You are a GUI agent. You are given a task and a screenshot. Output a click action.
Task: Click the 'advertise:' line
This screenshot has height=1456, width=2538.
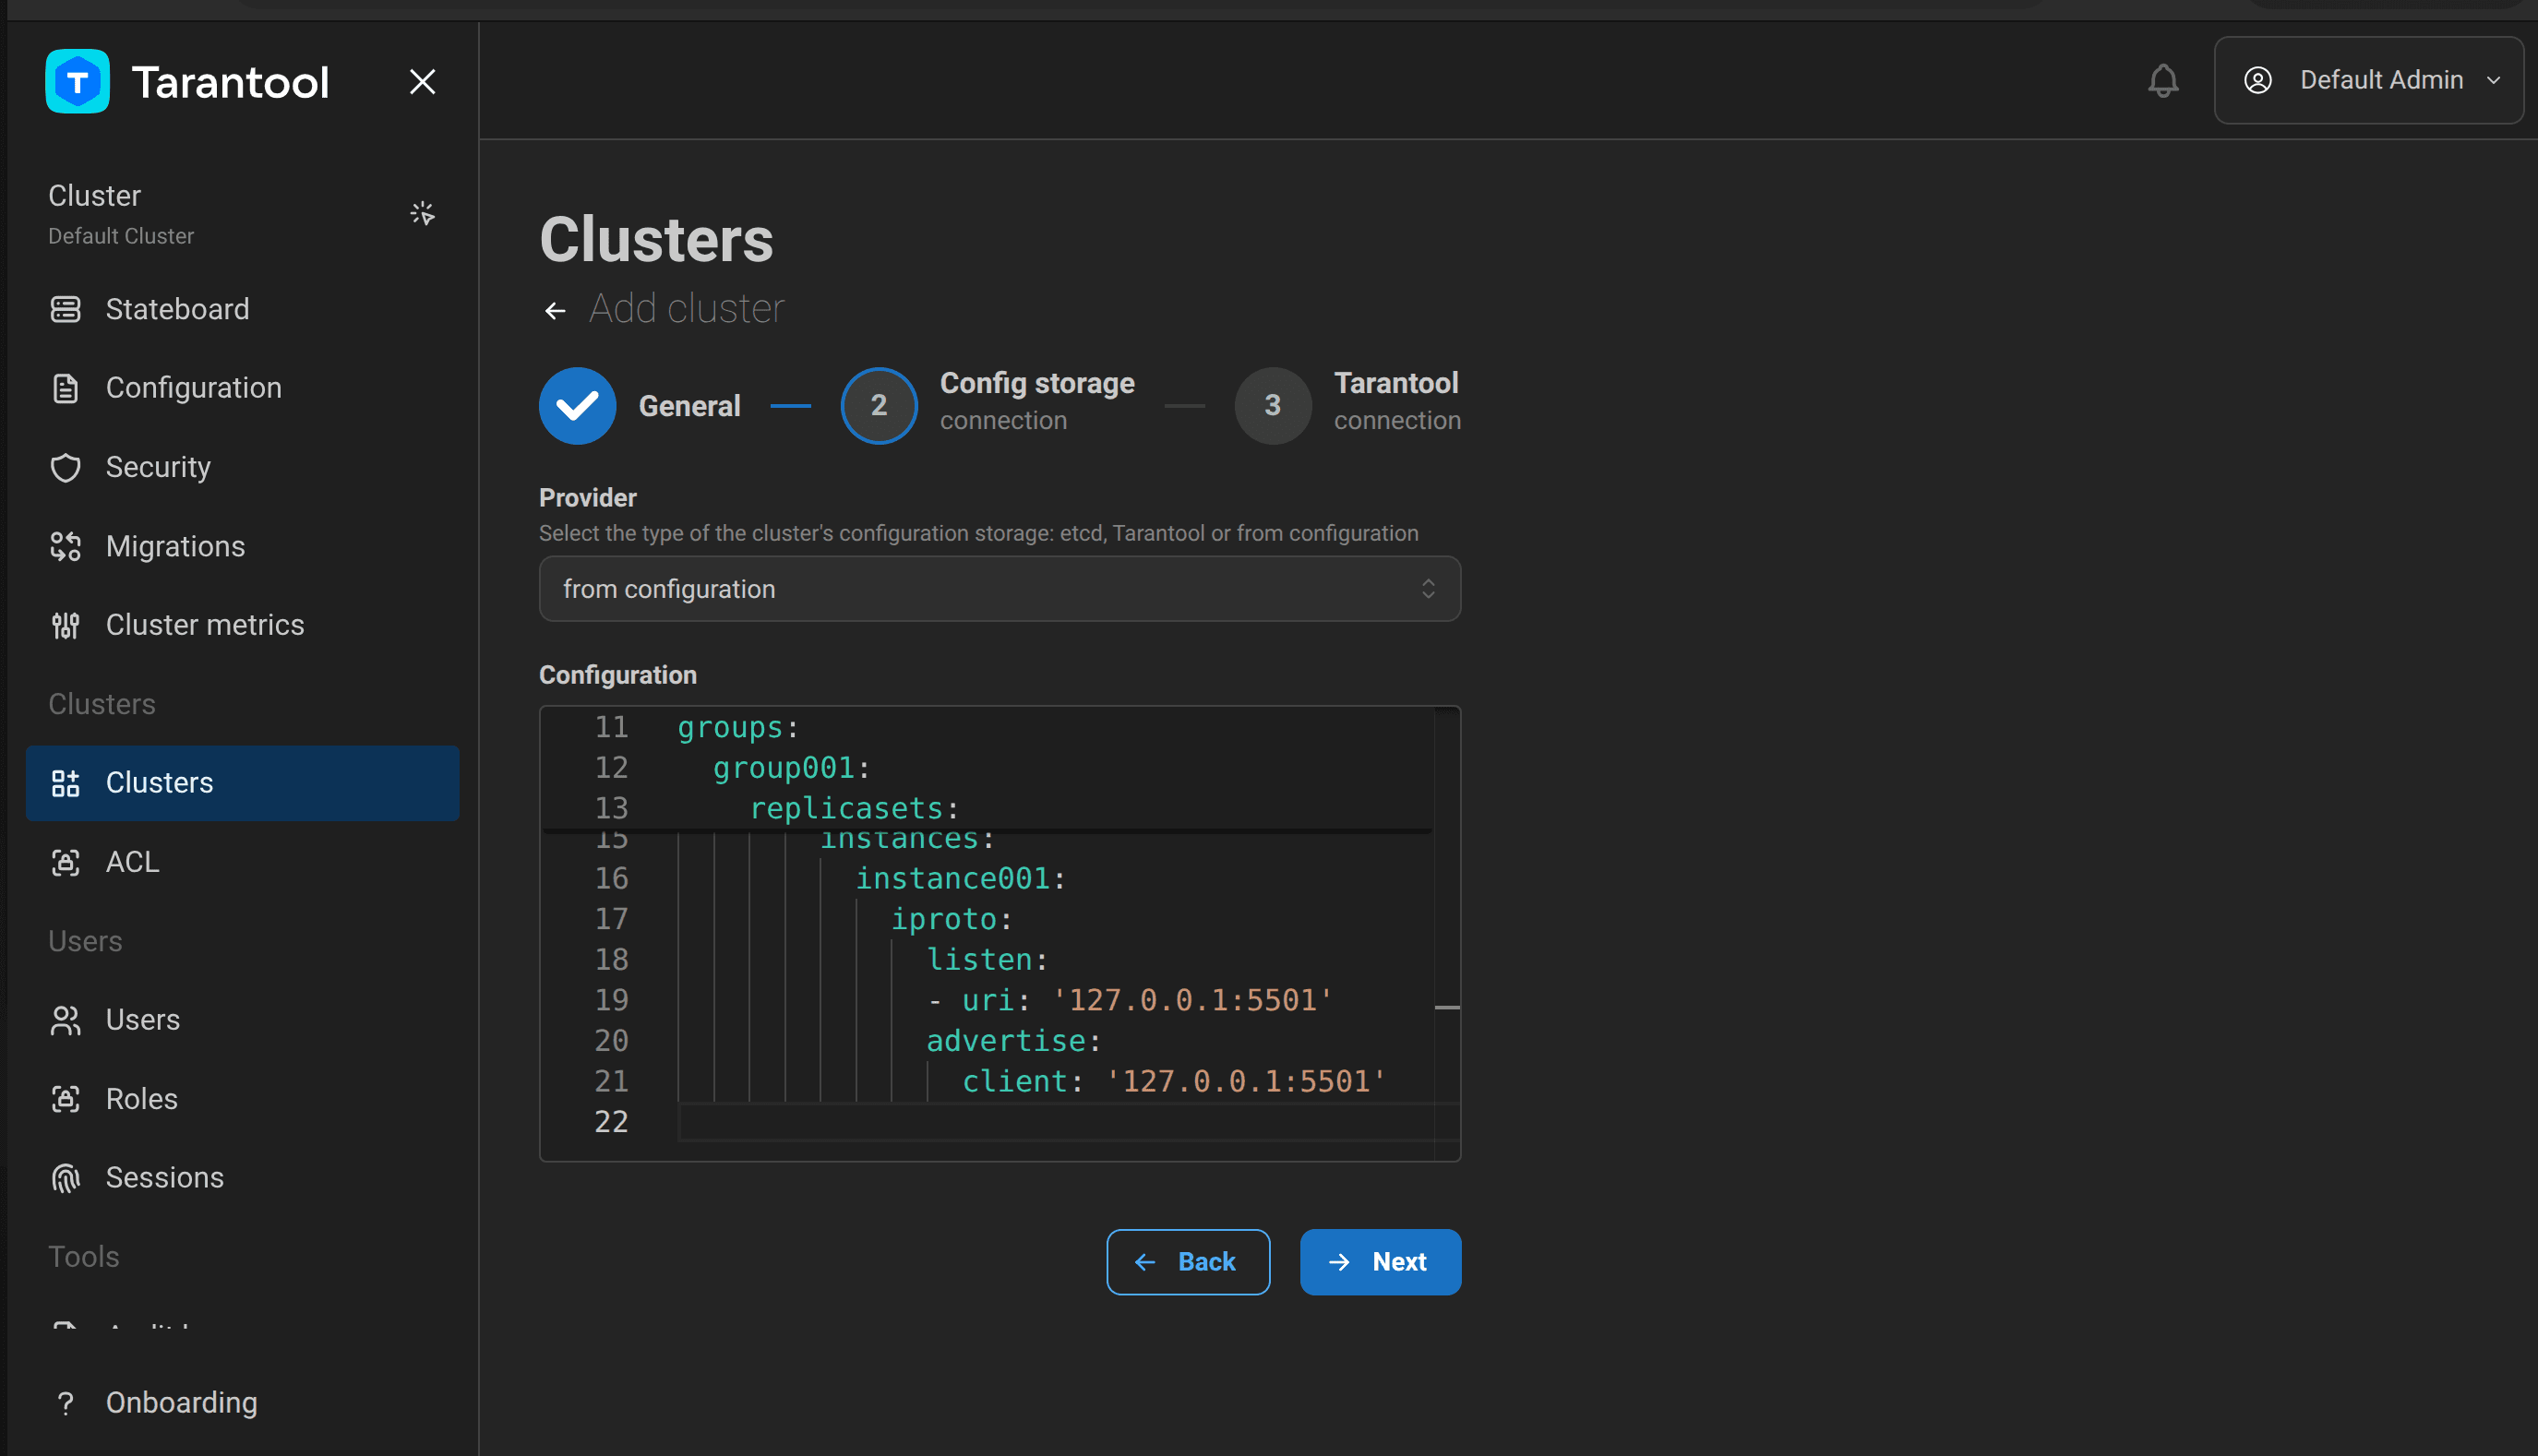pos(1013,1041)
